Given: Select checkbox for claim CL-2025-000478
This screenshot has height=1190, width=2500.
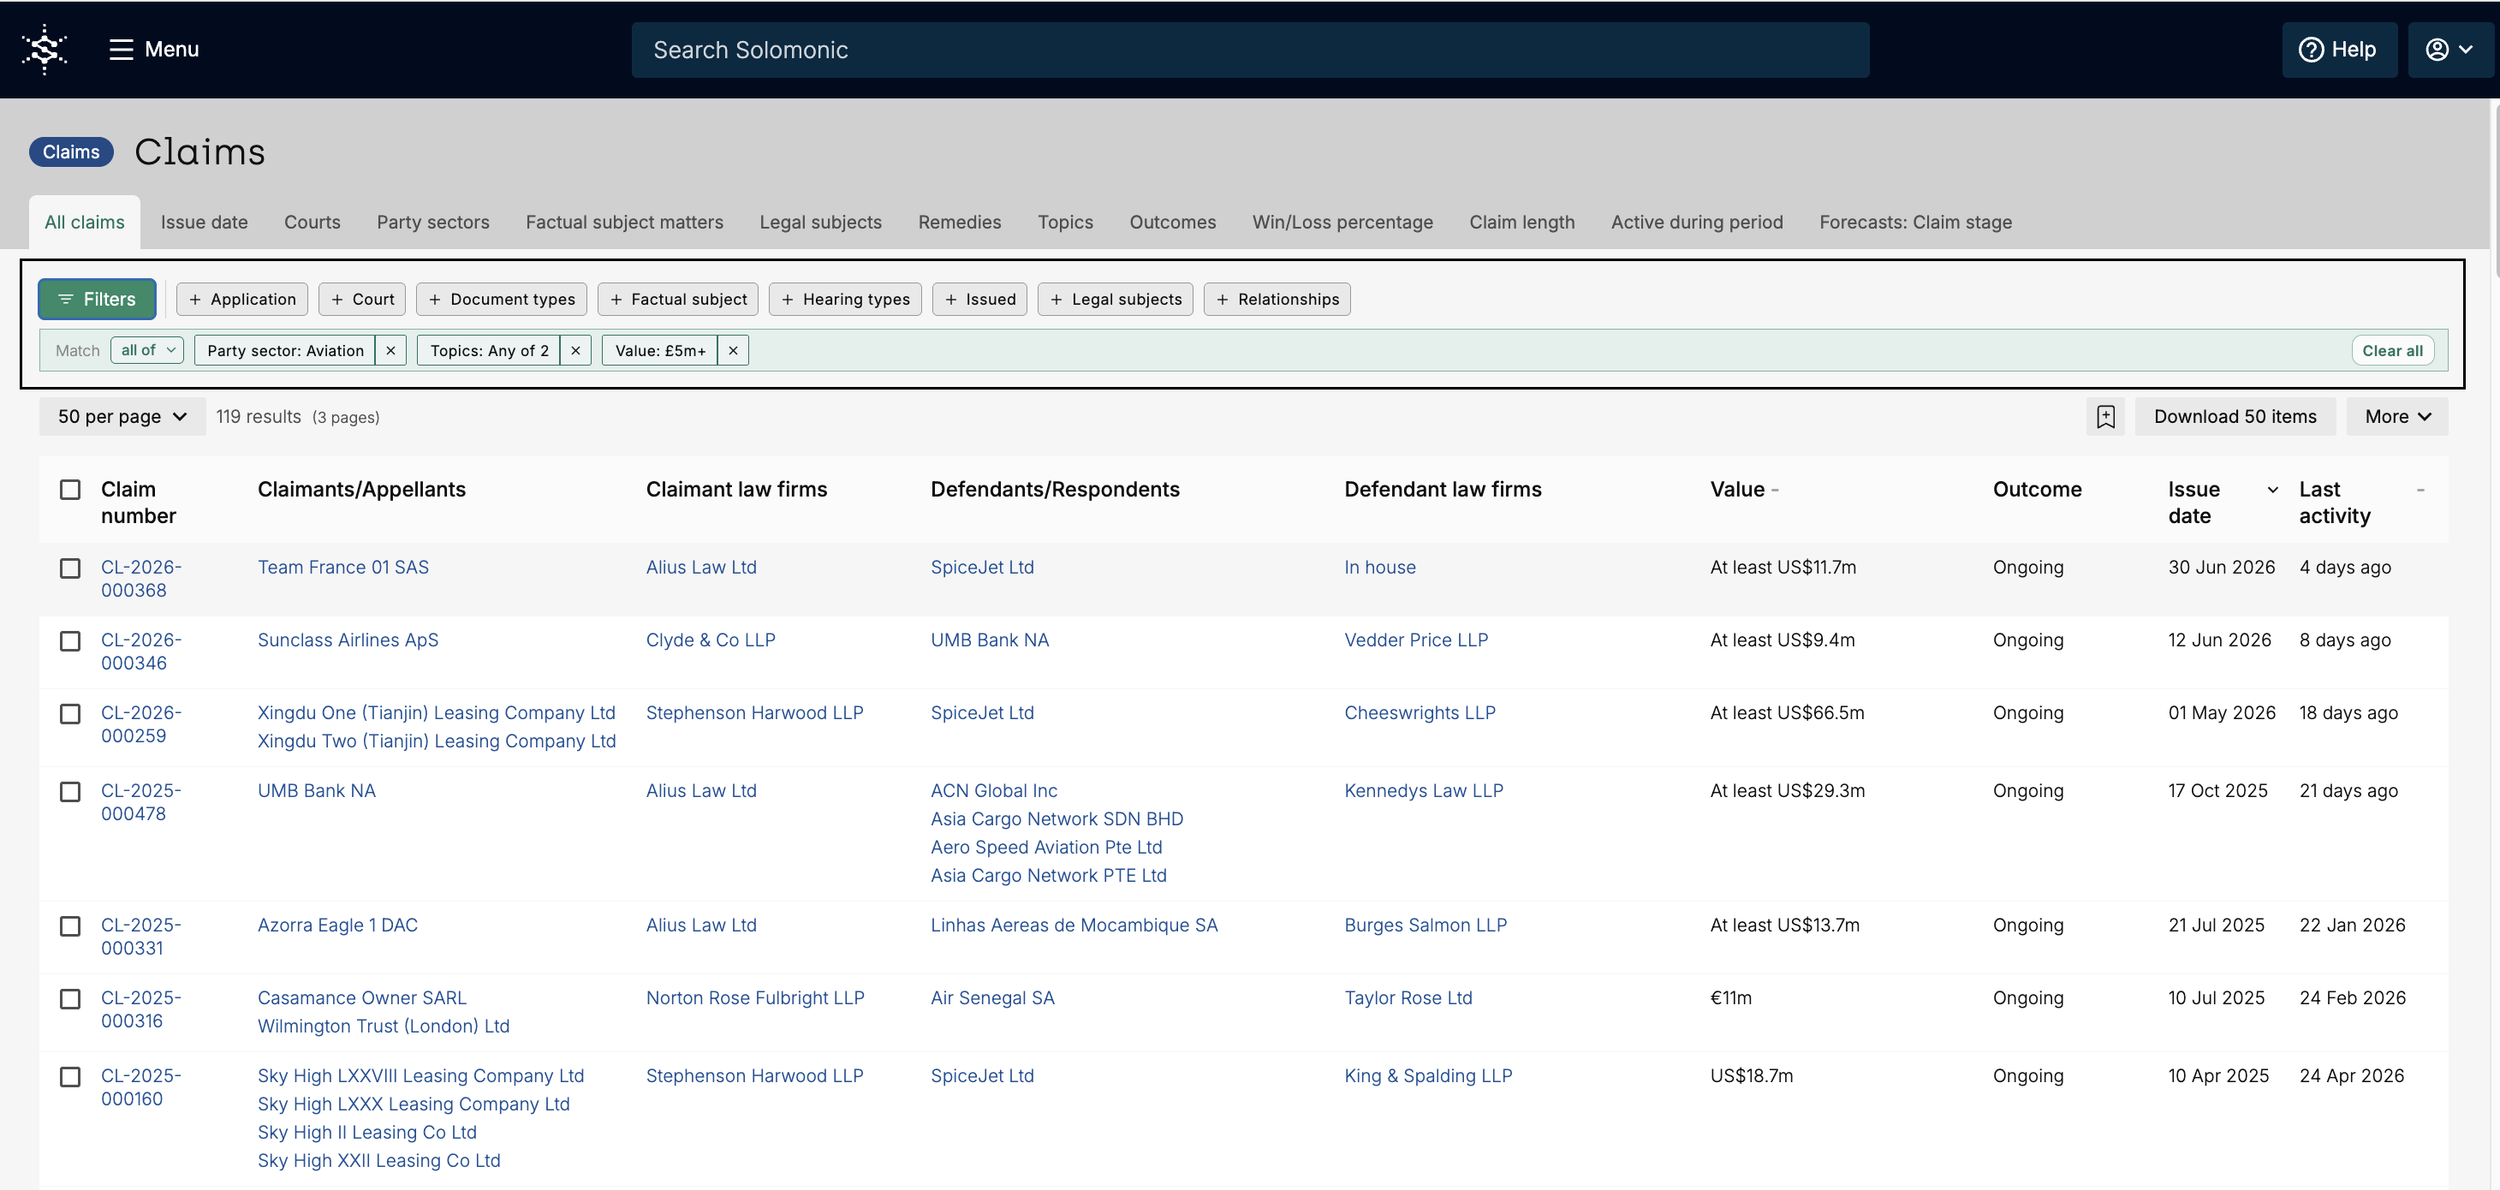Looking at the screenshot, I should pyautogui.click(x=70, y=793).
